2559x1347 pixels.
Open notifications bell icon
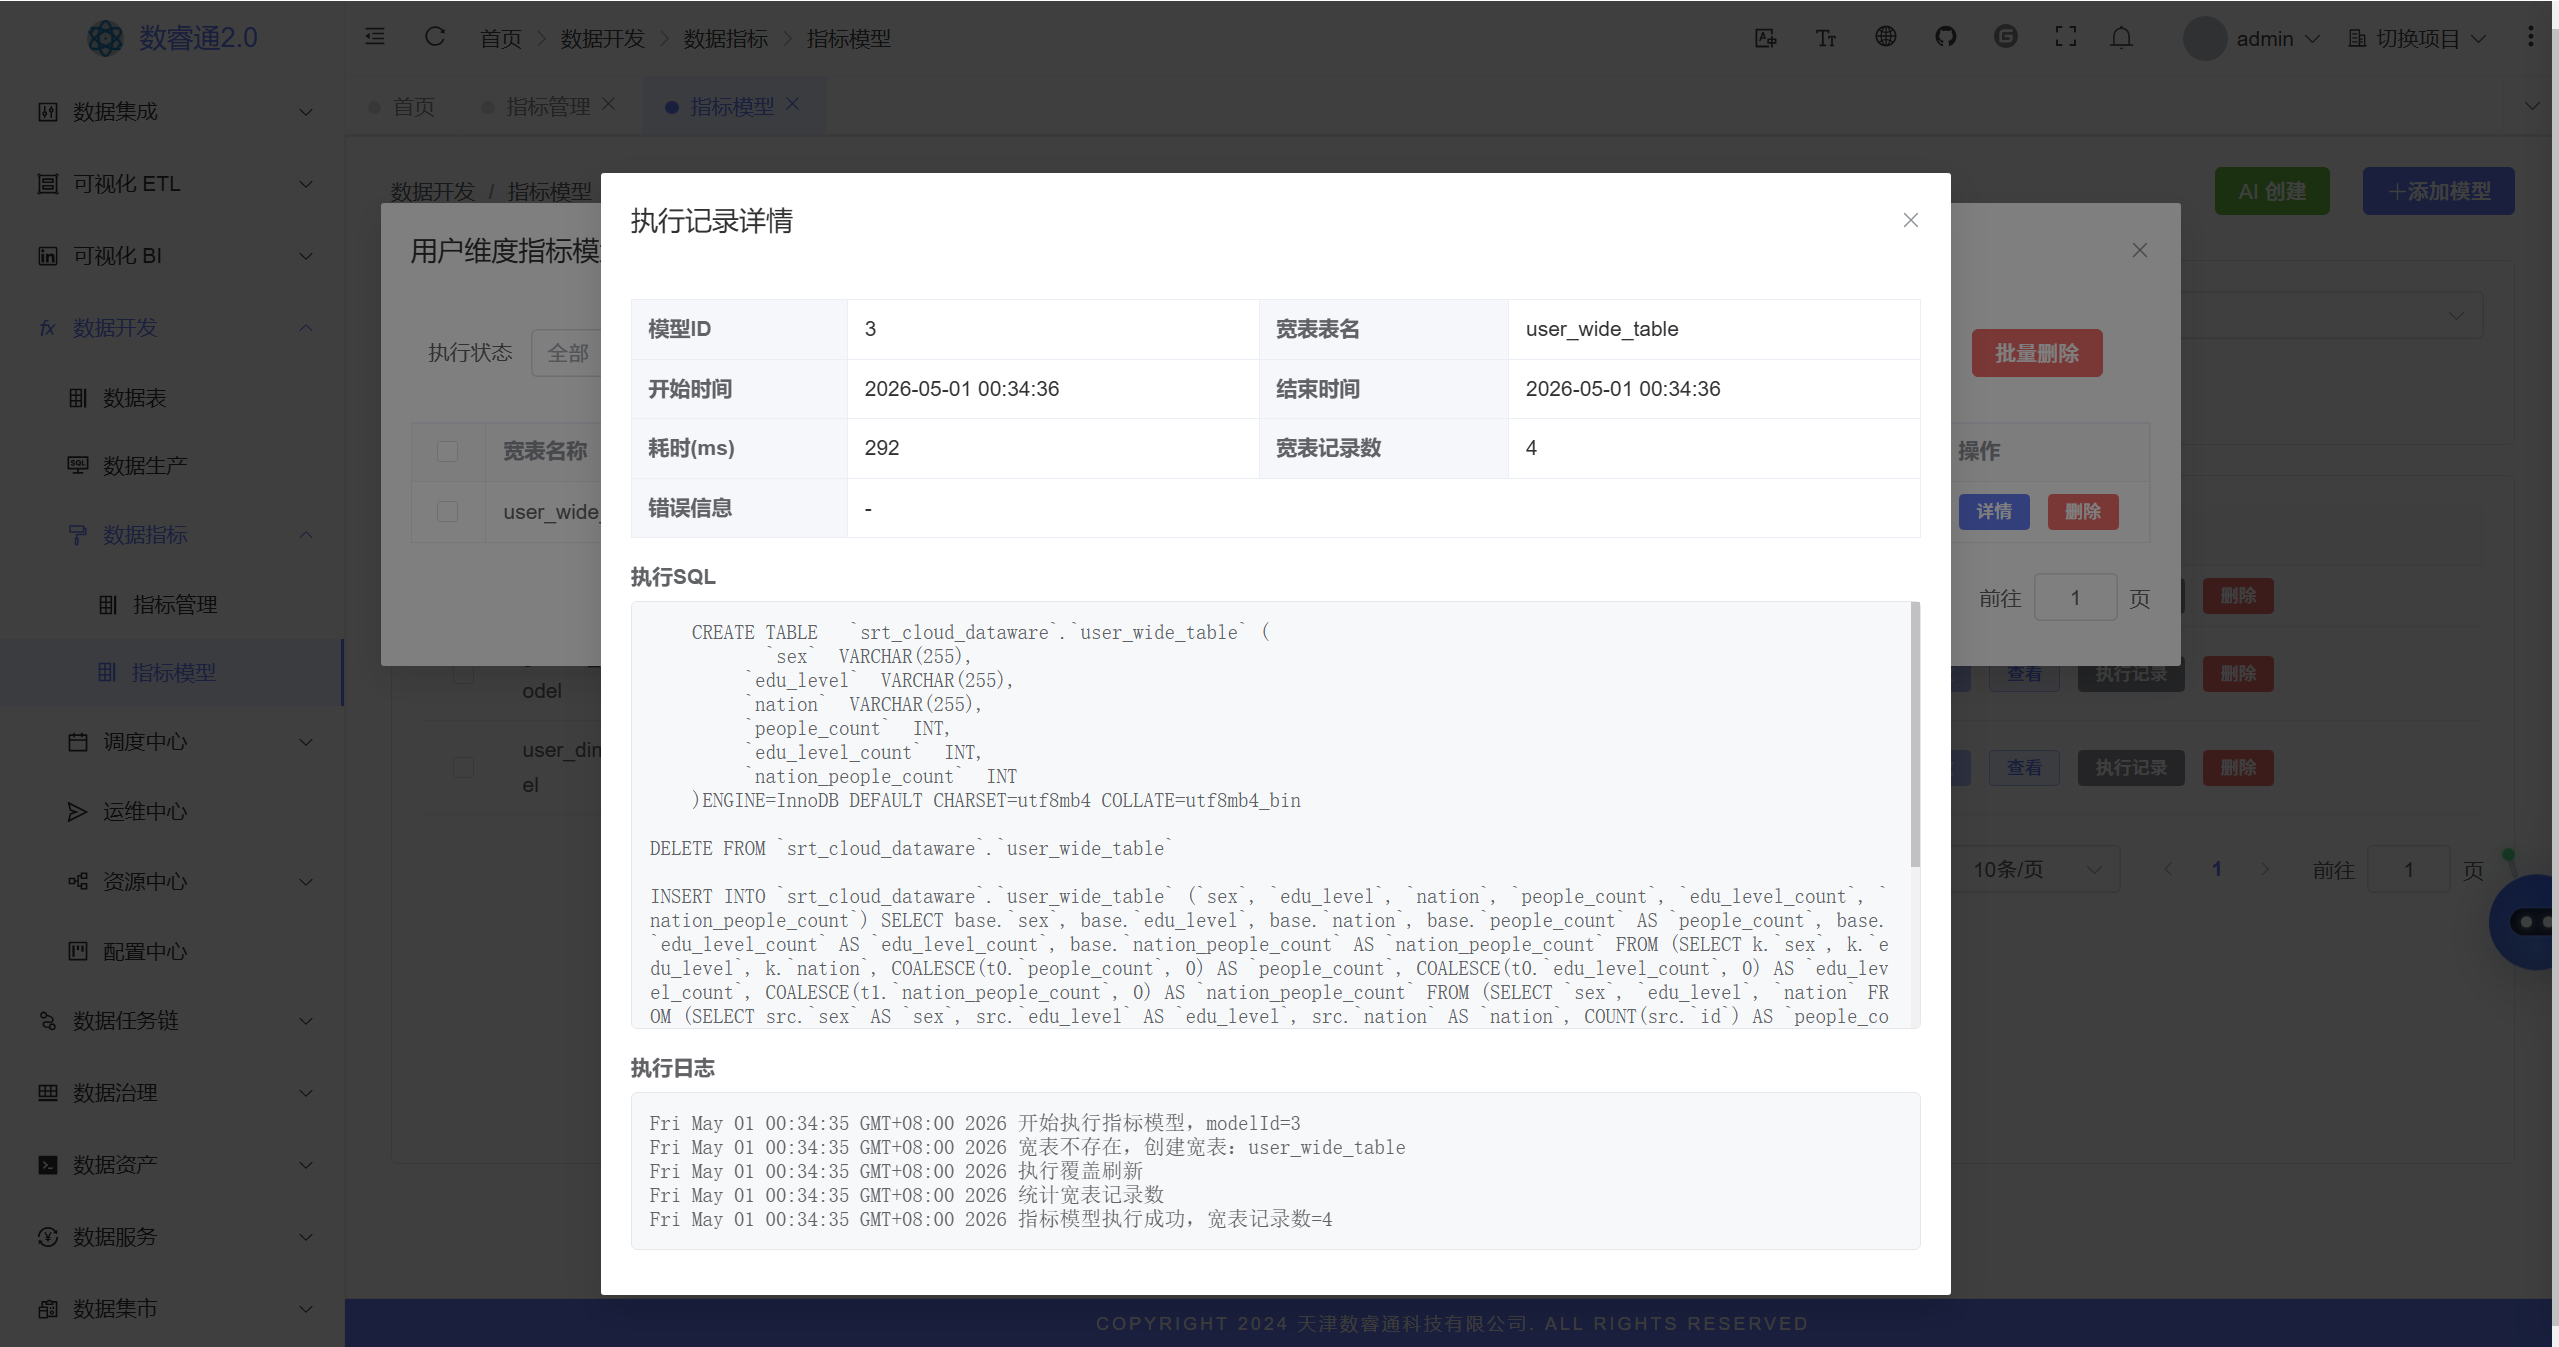click(2121, 38)
